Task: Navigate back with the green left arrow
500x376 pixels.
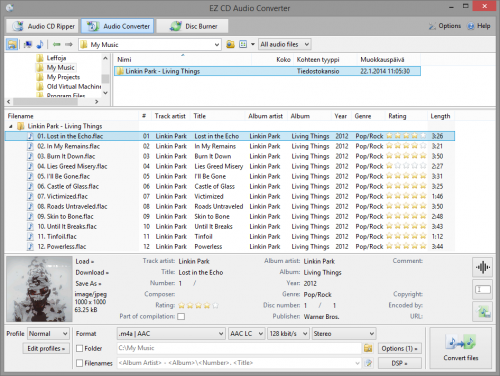Action: tap(57, 44)
